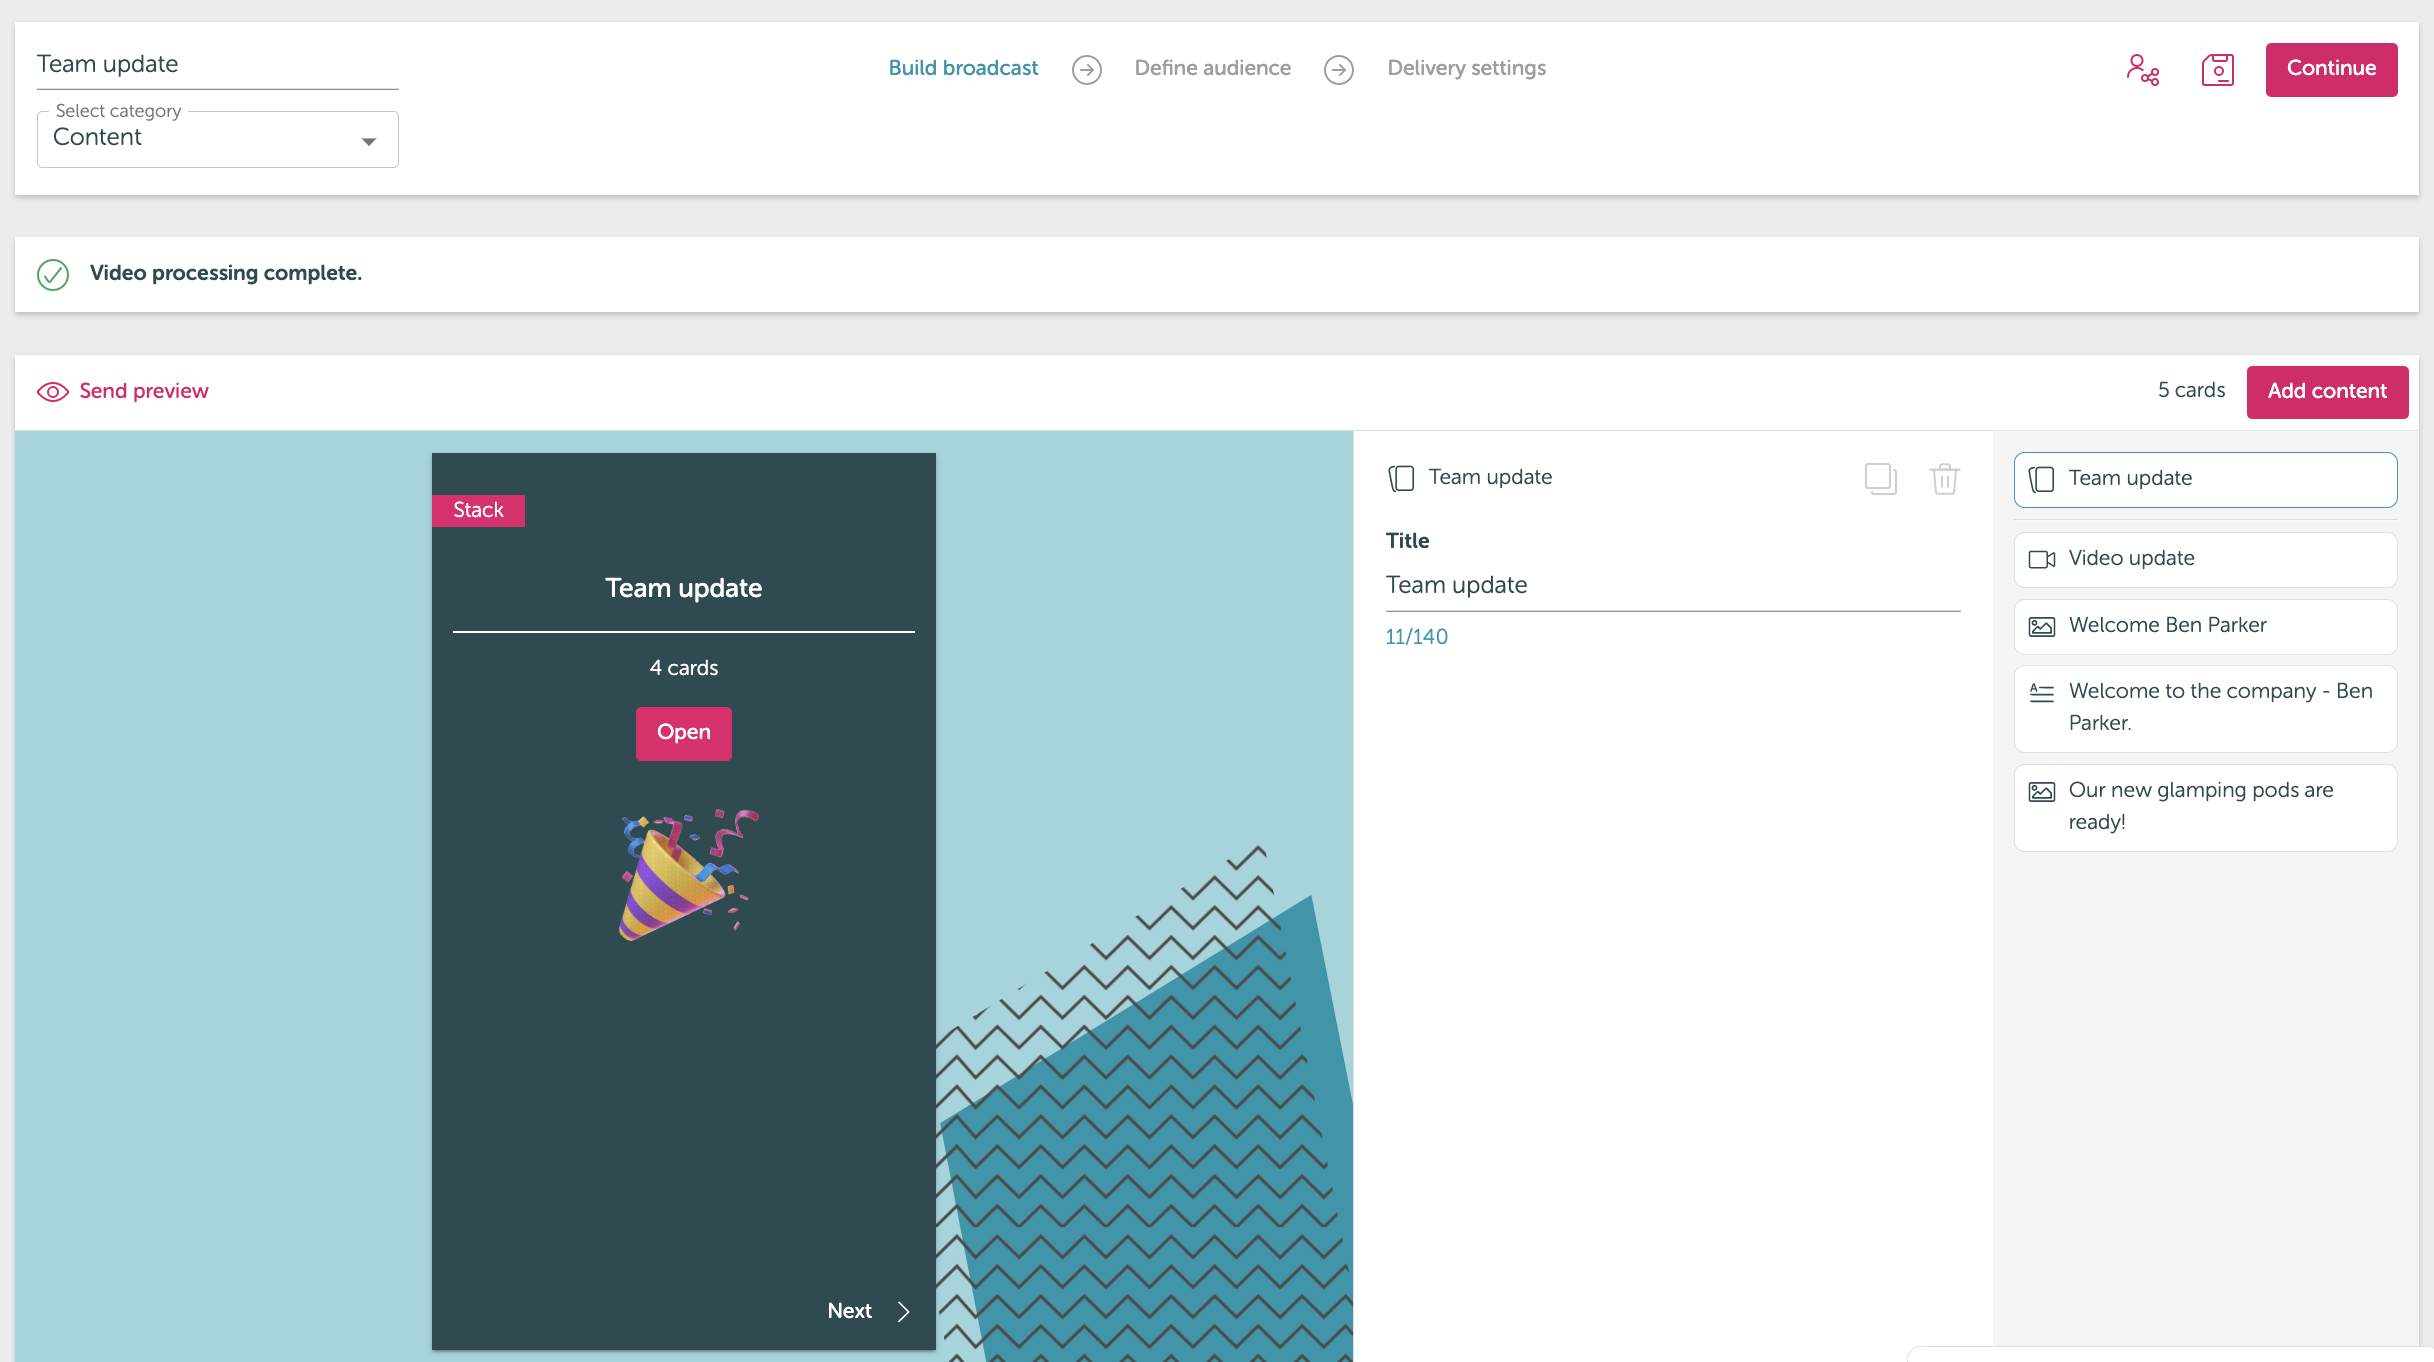
Task: Click Open button on the stack preview
Action: (x=684, y=733)
